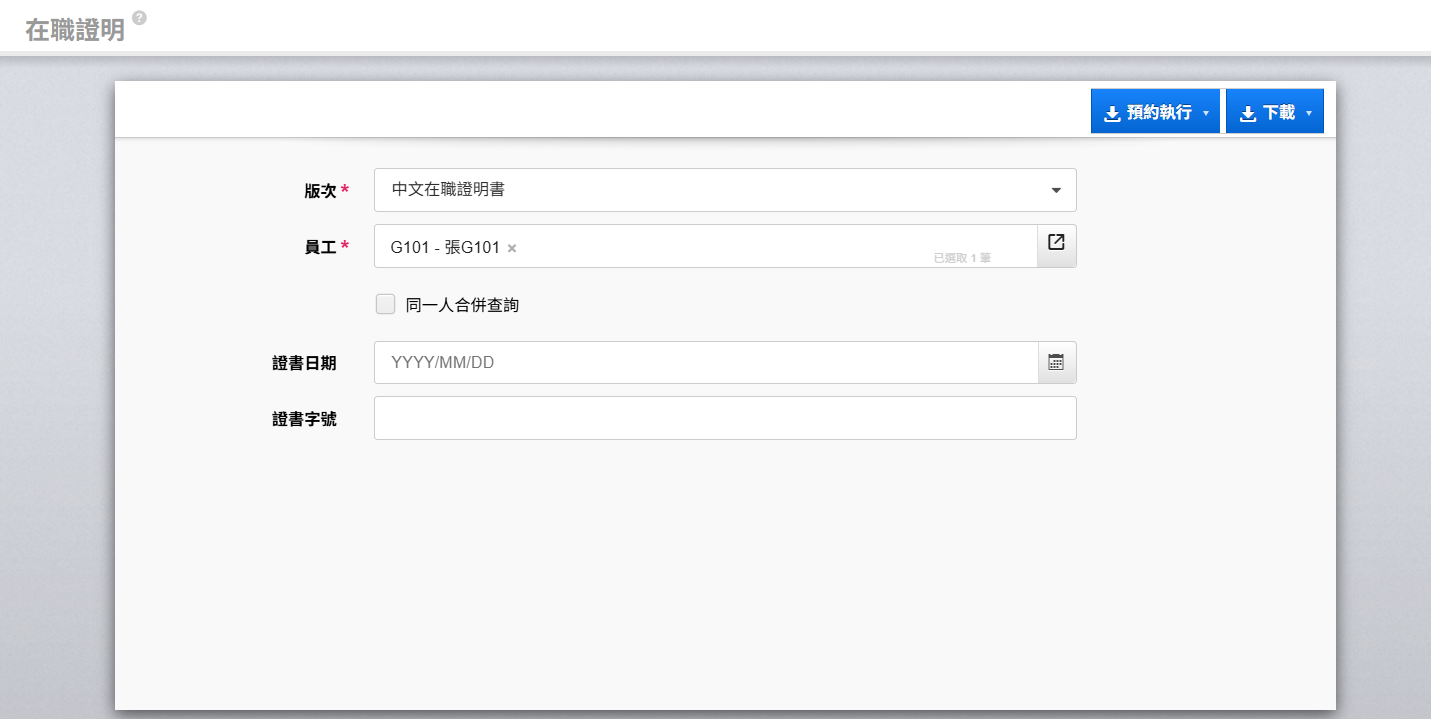Open the calendar picker for 證書日期
The image size is (1431, 719).
click(x=1056, y=362)
